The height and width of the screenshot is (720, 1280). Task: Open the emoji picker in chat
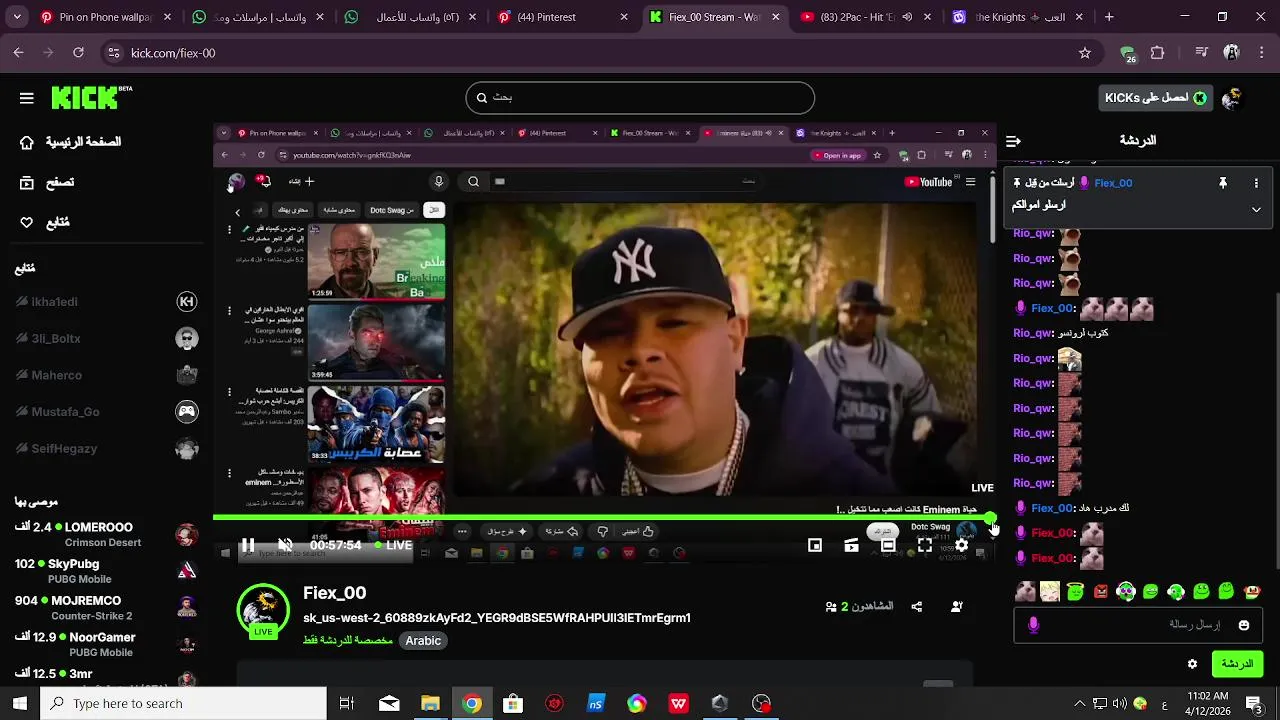[x=1244, y=625]
